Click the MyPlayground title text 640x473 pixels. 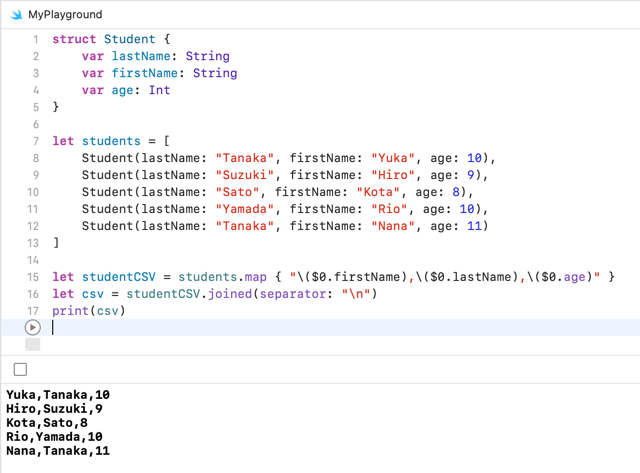[65, 15]
